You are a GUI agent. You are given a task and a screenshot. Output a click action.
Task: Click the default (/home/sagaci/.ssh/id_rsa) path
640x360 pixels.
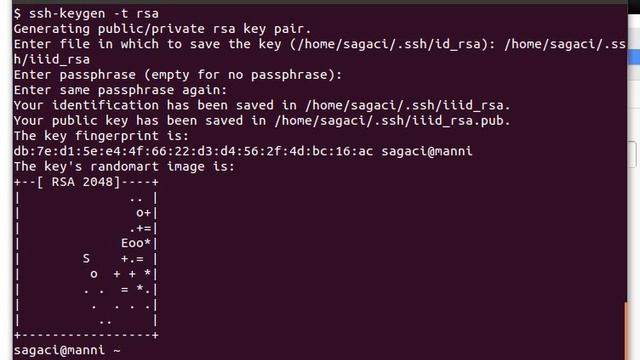[x=387, y=44]
